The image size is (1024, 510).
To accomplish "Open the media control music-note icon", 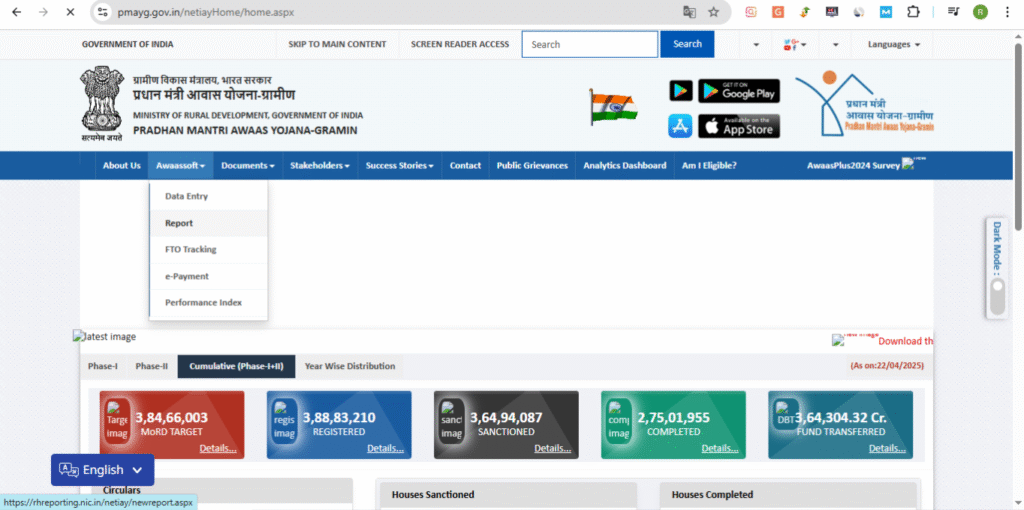I will point(953,12).
